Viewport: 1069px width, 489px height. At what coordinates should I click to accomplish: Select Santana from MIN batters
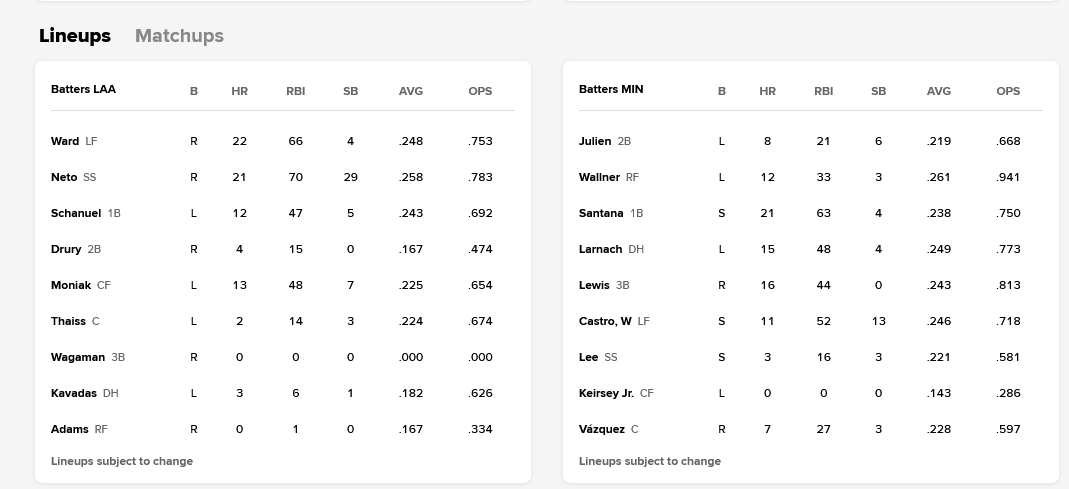(x=601, y=213)
